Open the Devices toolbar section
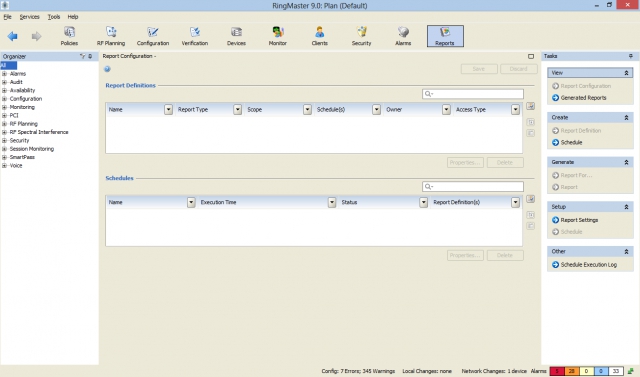Screen dimensions: 640x377 236,36
